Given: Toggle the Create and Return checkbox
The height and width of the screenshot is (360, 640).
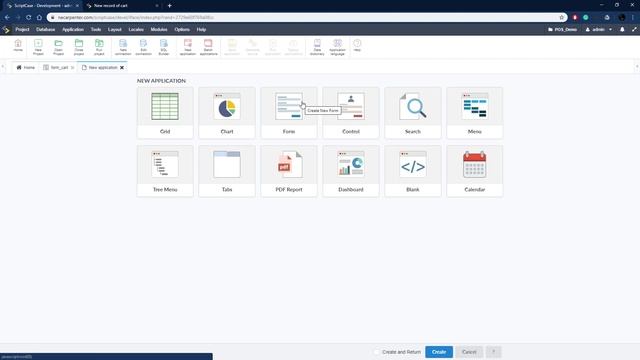Looking at the screenshot, I should [376, 352].
